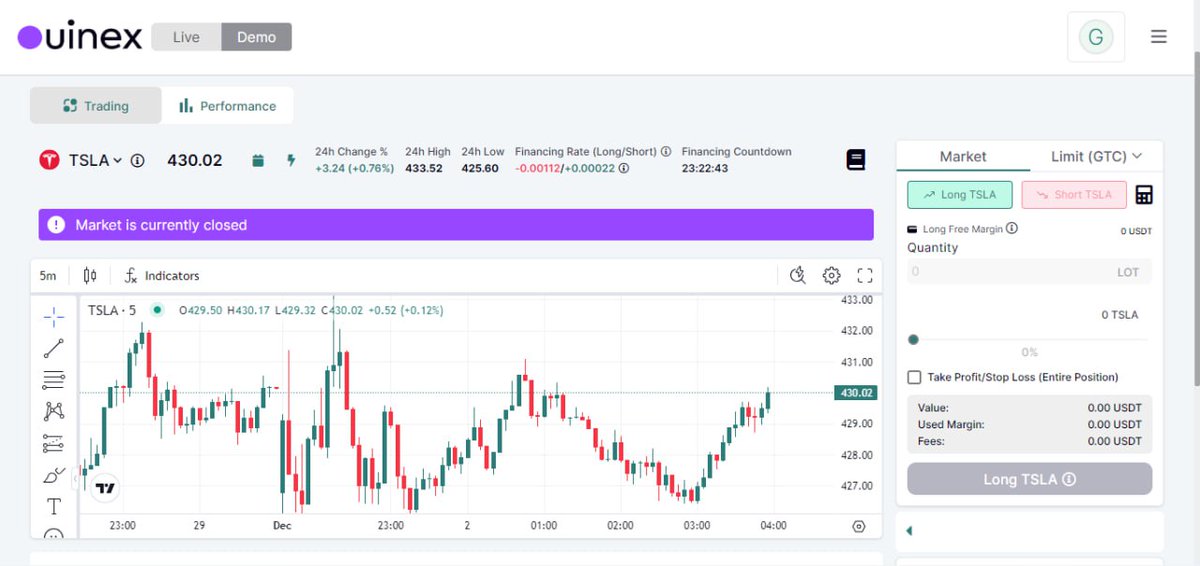The height and width of the screenshot is (566, 1200).
Task: Submit the grey Long TSLA order button
Action: pos(1029,479)
